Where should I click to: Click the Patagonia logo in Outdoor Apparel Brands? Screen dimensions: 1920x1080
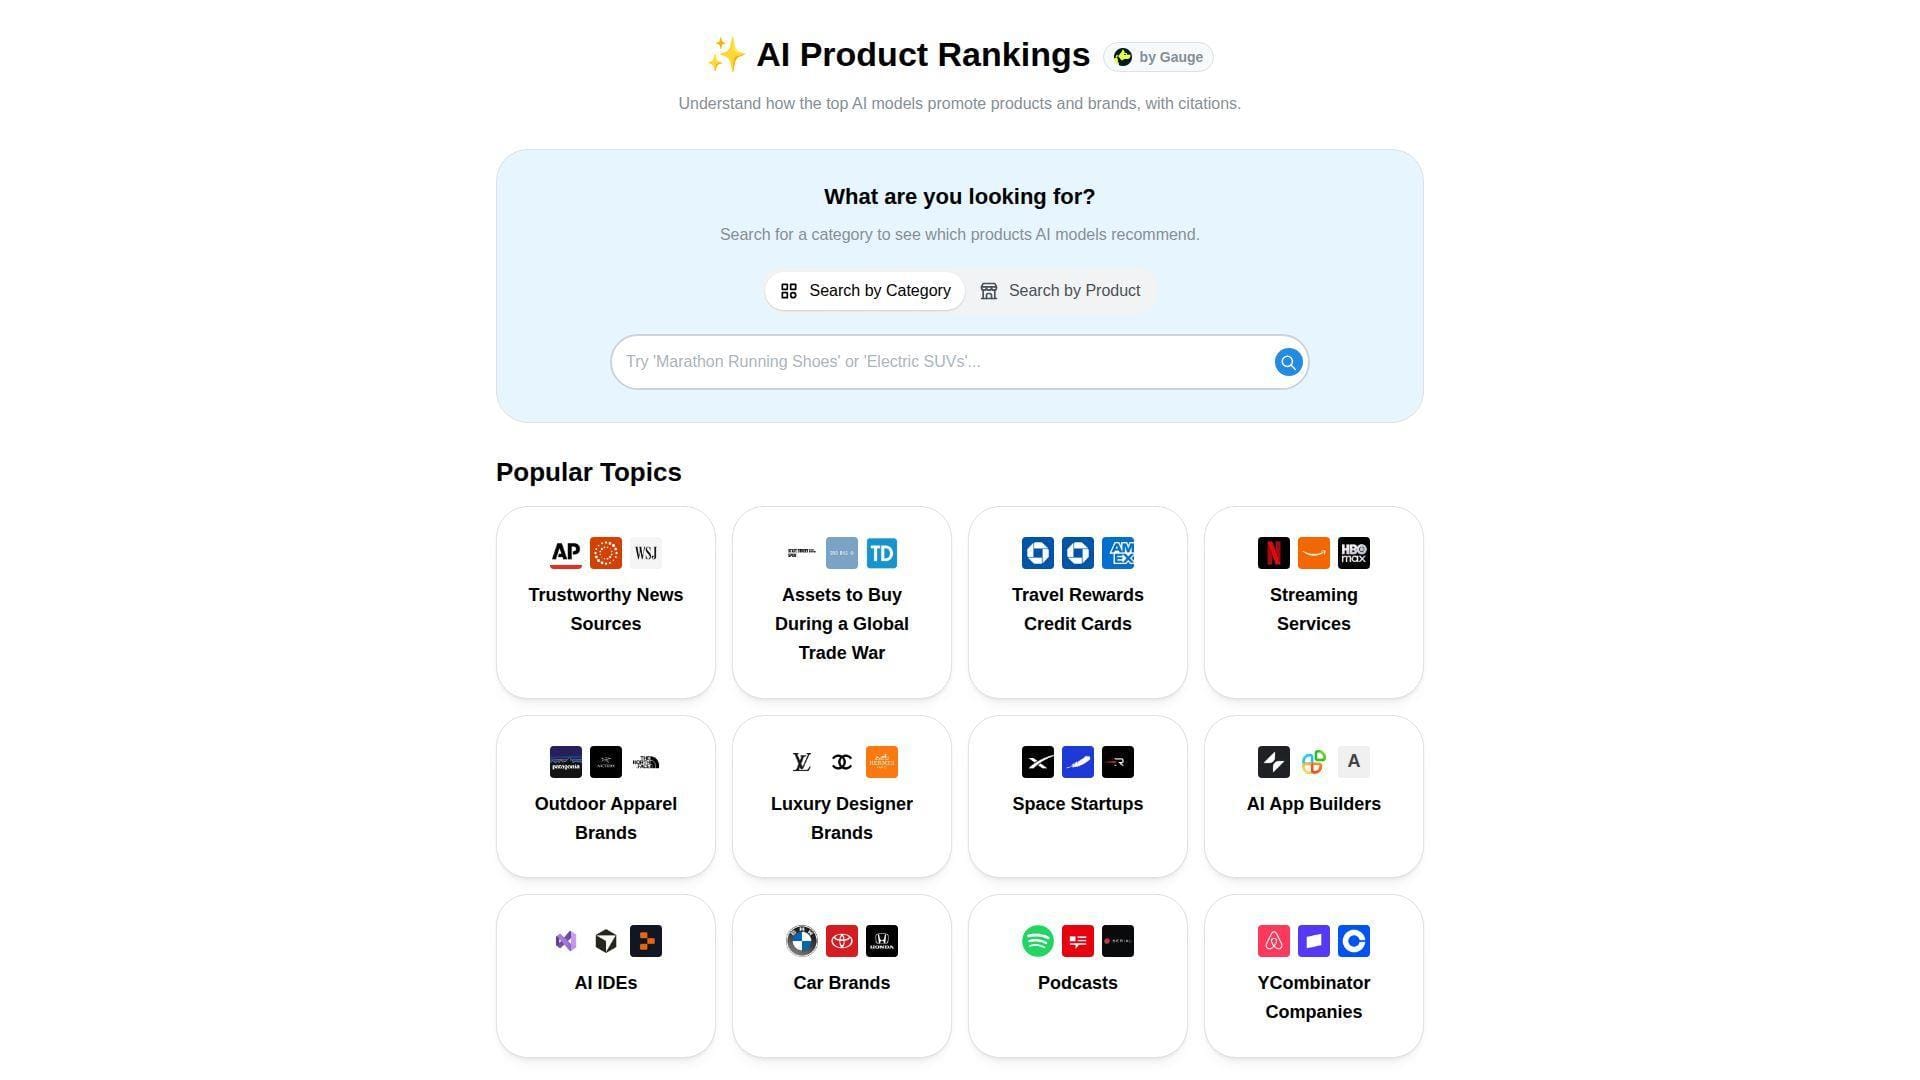tap(566, 761)
